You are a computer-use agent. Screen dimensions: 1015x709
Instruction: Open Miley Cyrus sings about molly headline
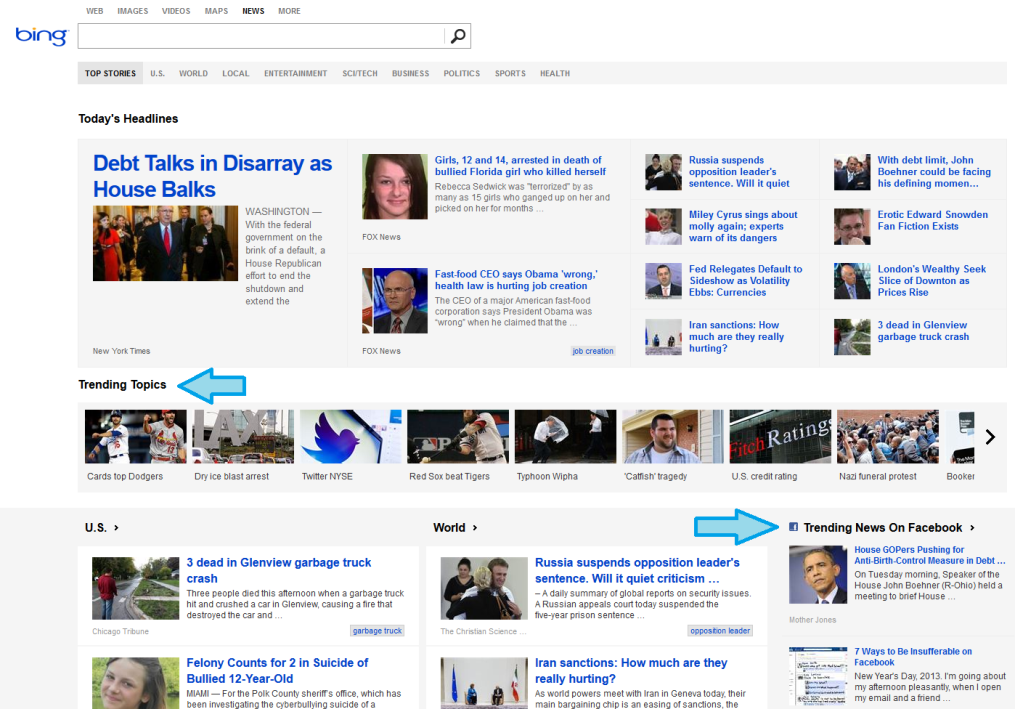click(x=743, y=226)
